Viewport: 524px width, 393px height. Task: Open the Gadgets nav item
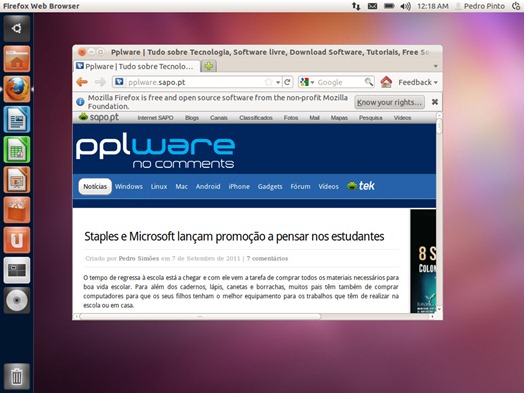click(270, 186)
